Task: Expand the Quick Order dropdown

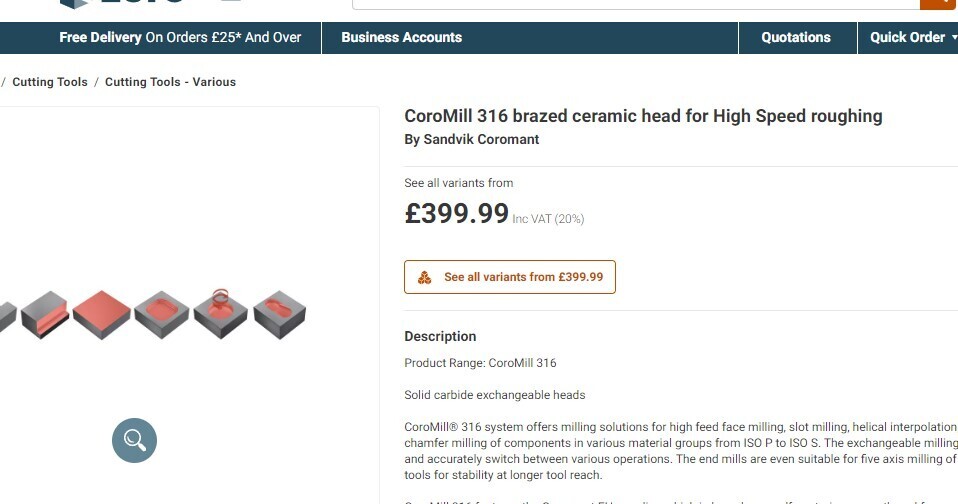Action: [x=912, y=38]
